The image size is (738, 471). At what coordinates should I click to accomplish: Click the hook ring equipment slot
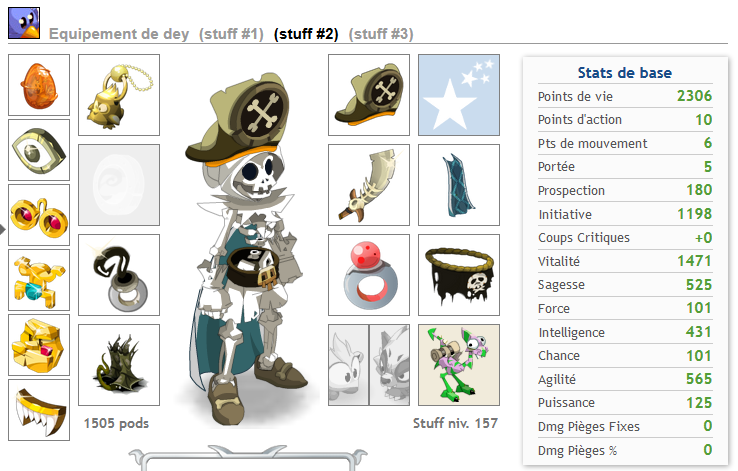[x=119, y=275]
